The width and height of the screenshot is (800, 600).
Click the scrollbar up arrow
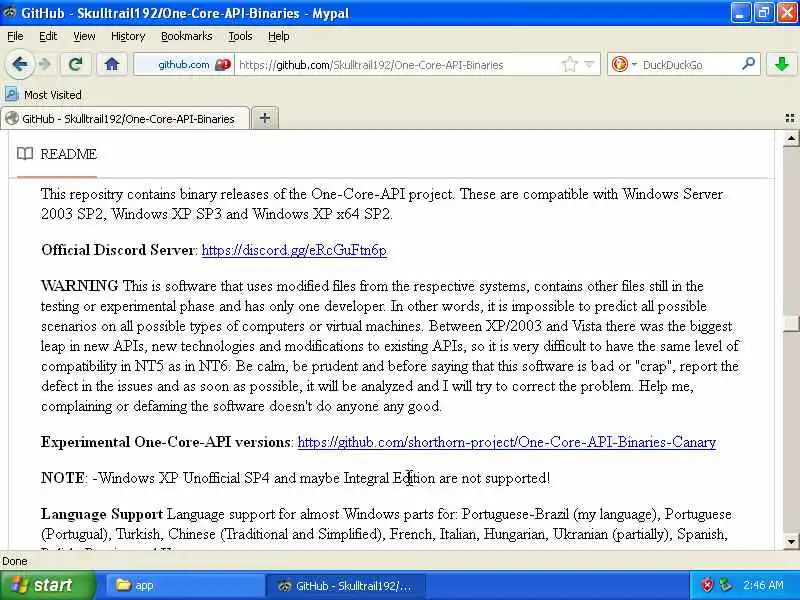click(x=791, y=138)
